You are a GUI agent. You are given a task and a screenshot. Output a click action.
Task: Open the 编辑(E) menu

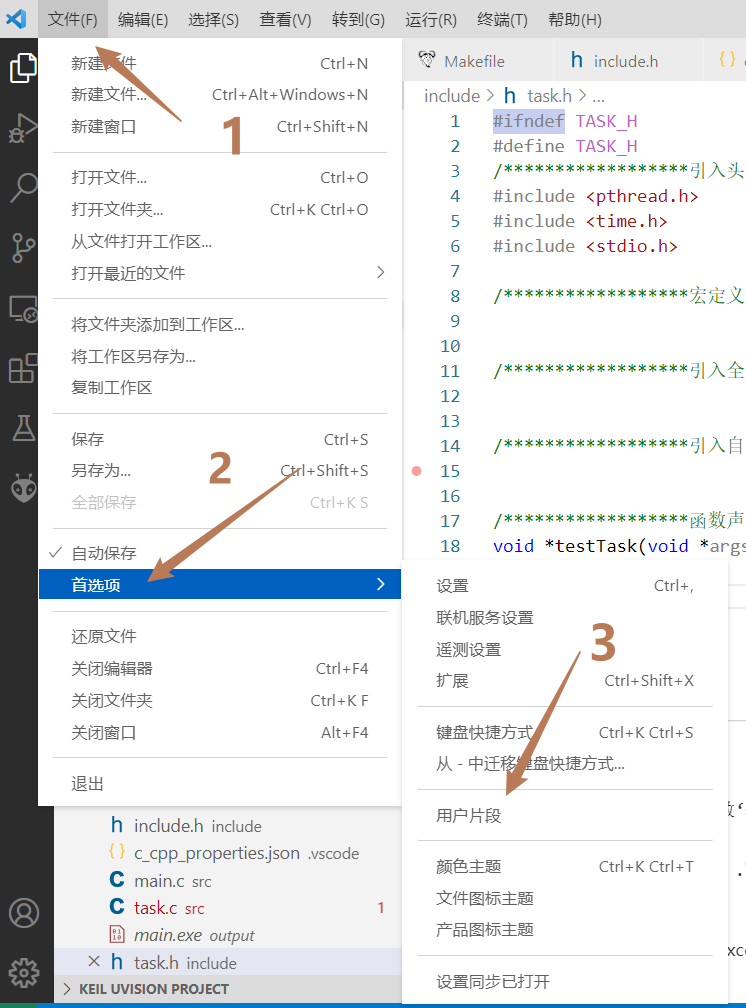143,19
